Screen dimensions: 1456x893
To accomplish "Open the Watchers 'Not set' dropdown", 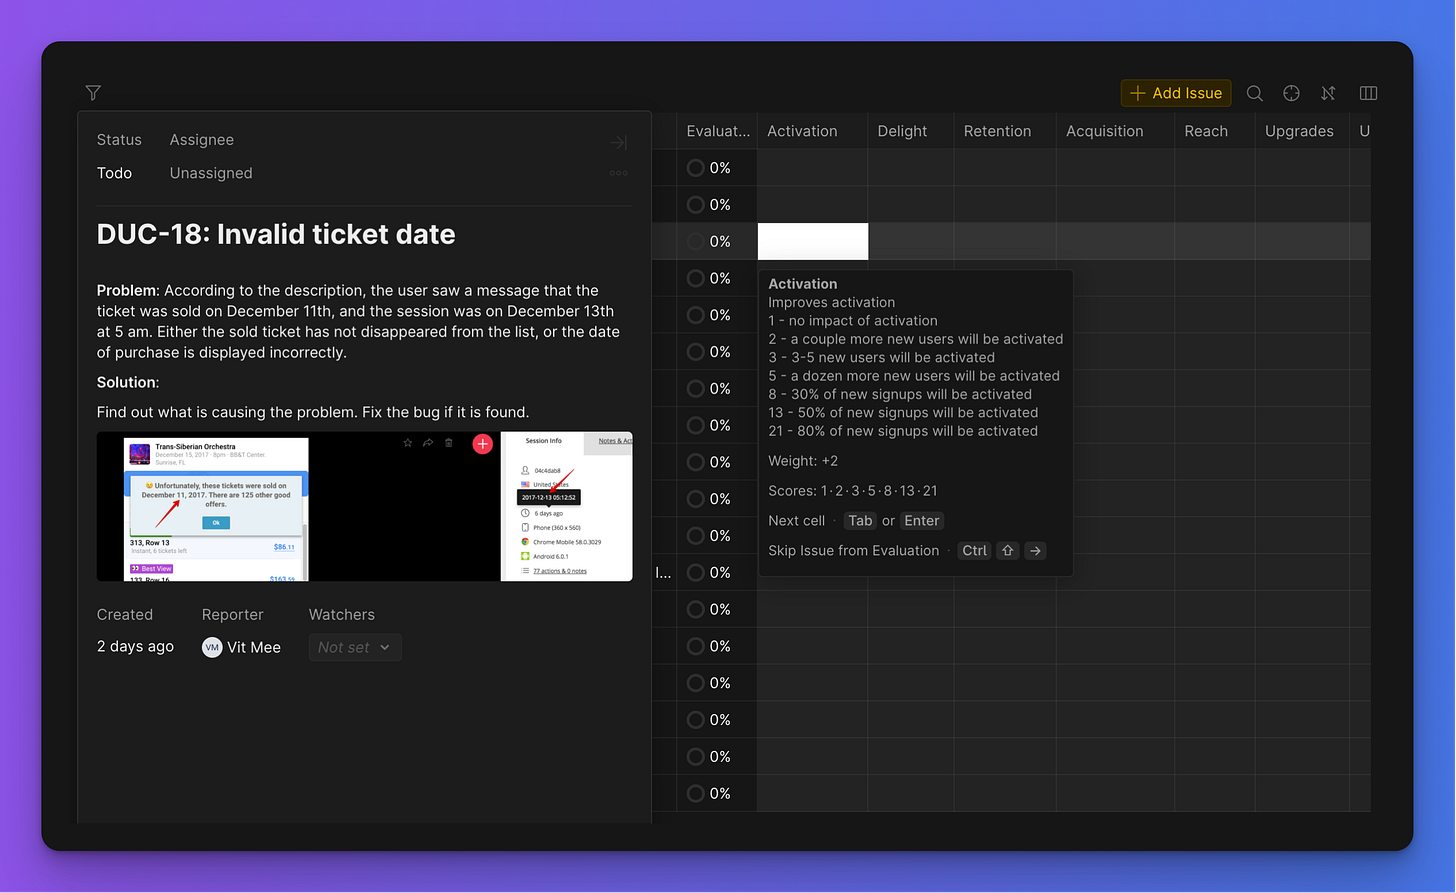I will click(355, 648).
